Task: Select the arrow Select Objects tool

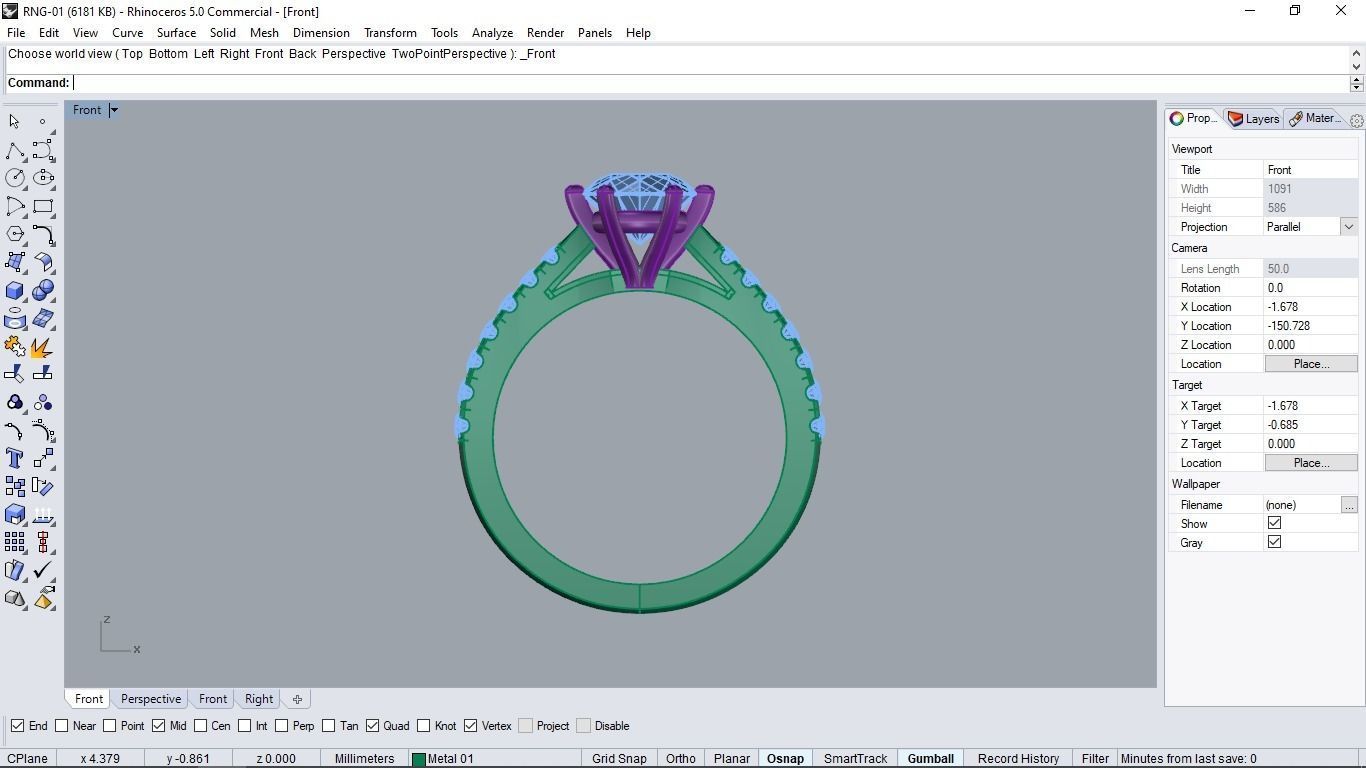Action: click(x=14, y=121)
